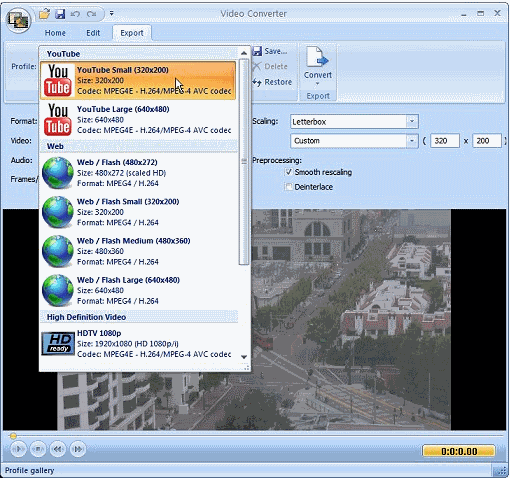Open the round application menu button

pos(19,20)
